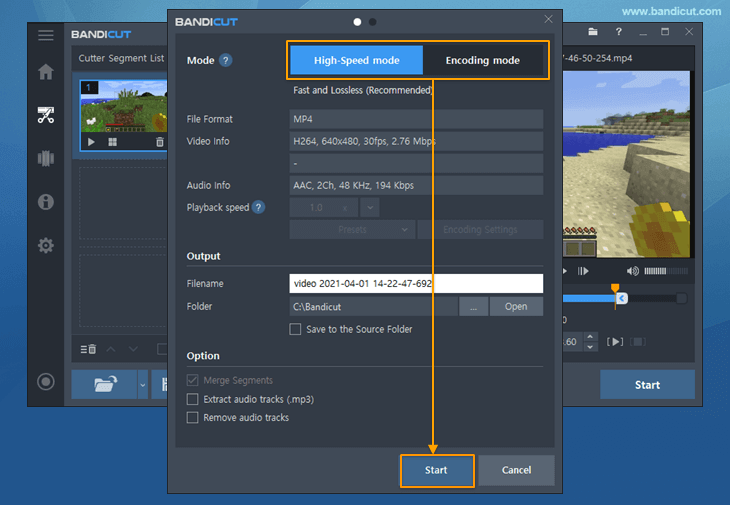This screenshot has height=505, width=730.
Task: Browse output folder with the ... button
Action: 473,307
